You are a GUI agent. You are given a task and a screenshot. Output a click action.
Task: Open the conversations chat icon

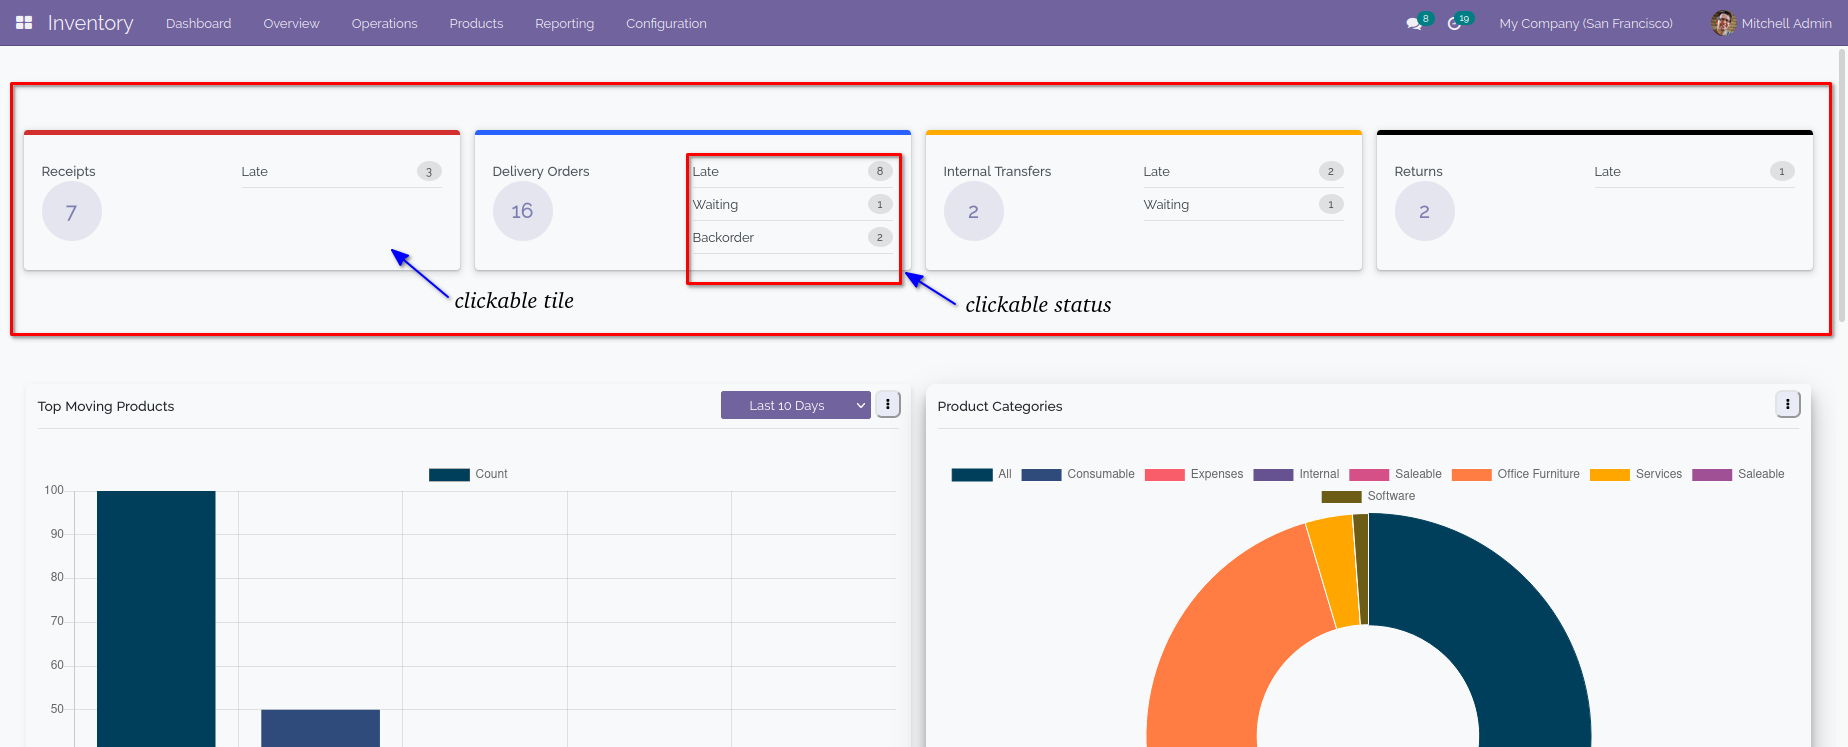point(1414,23)
